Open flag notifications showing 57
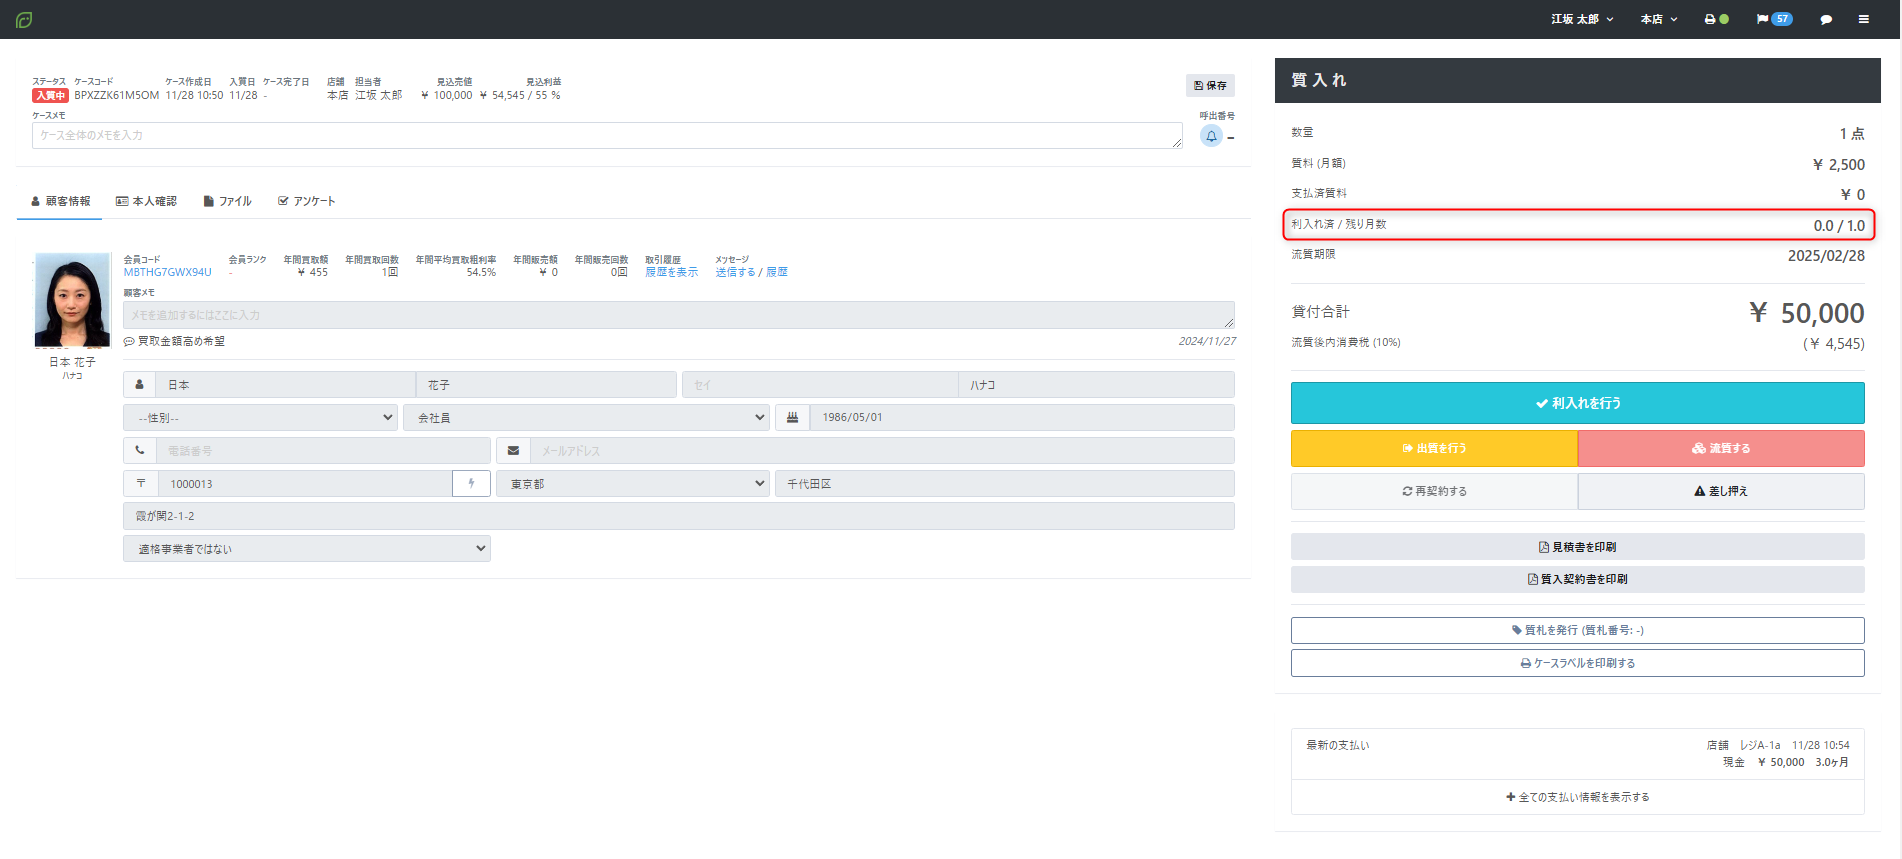The width and height of the screenshot is (1902, 859). coord(1774,19)
